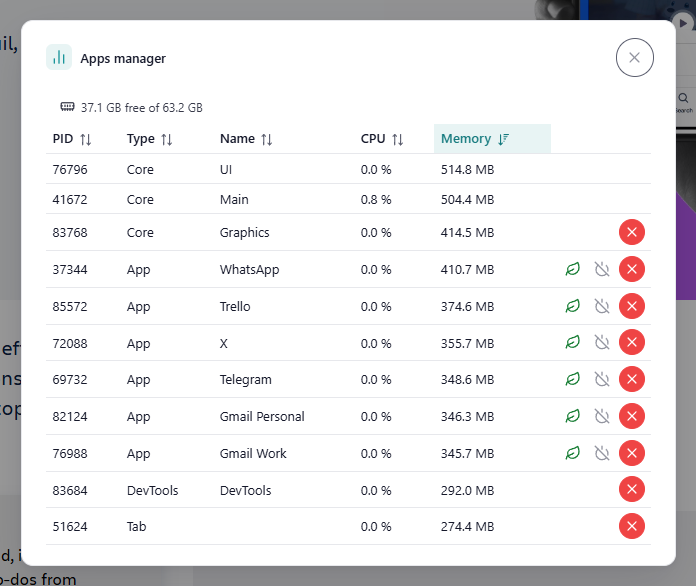Screen dimensions: 696x586
Task: Hibernate WhatsApp with the leaf icon
Action: click(573, 269)
